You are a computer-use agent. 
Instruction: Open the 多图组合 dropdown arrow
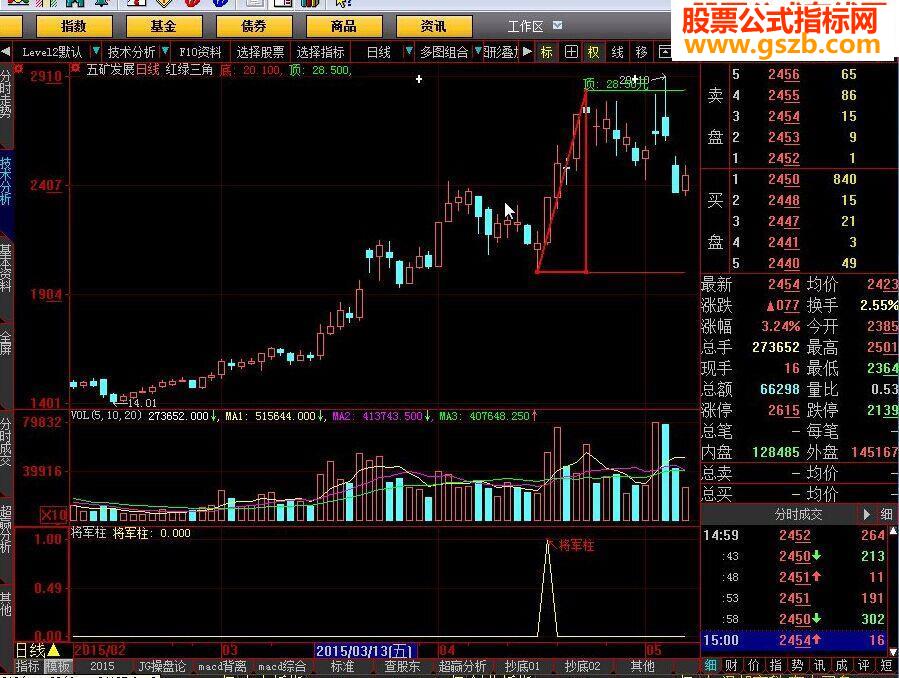[478, 52]
